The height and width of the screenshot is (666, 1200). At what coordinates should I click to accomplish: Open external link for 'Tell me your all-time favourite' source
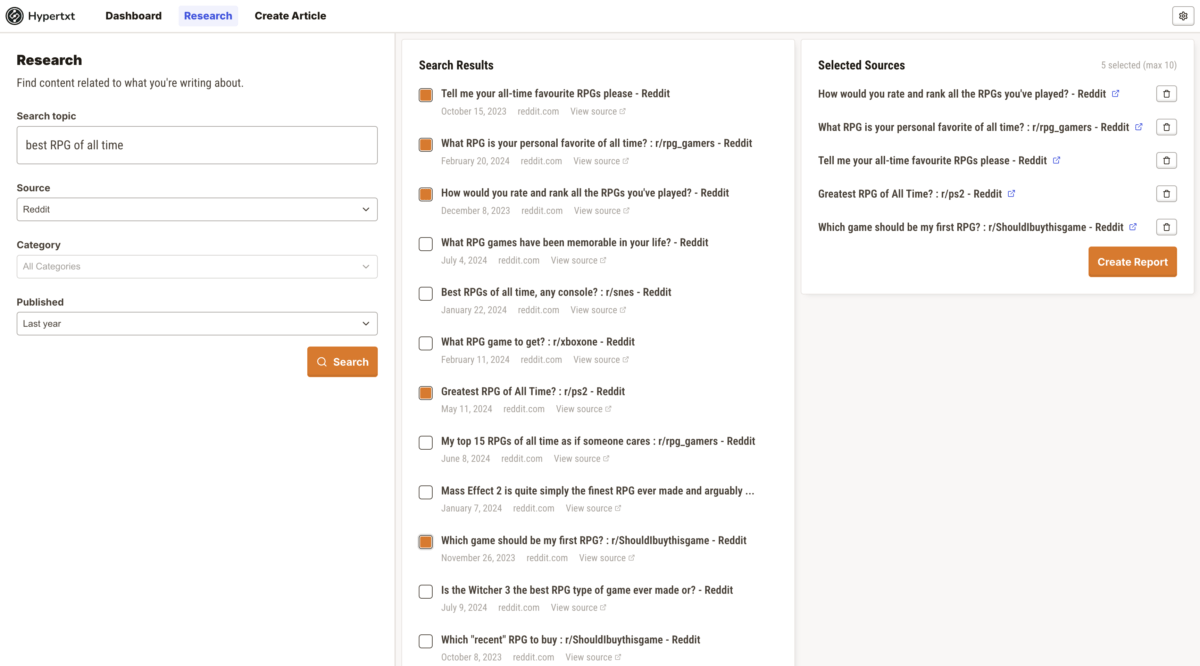click(x=1057, y=161)
